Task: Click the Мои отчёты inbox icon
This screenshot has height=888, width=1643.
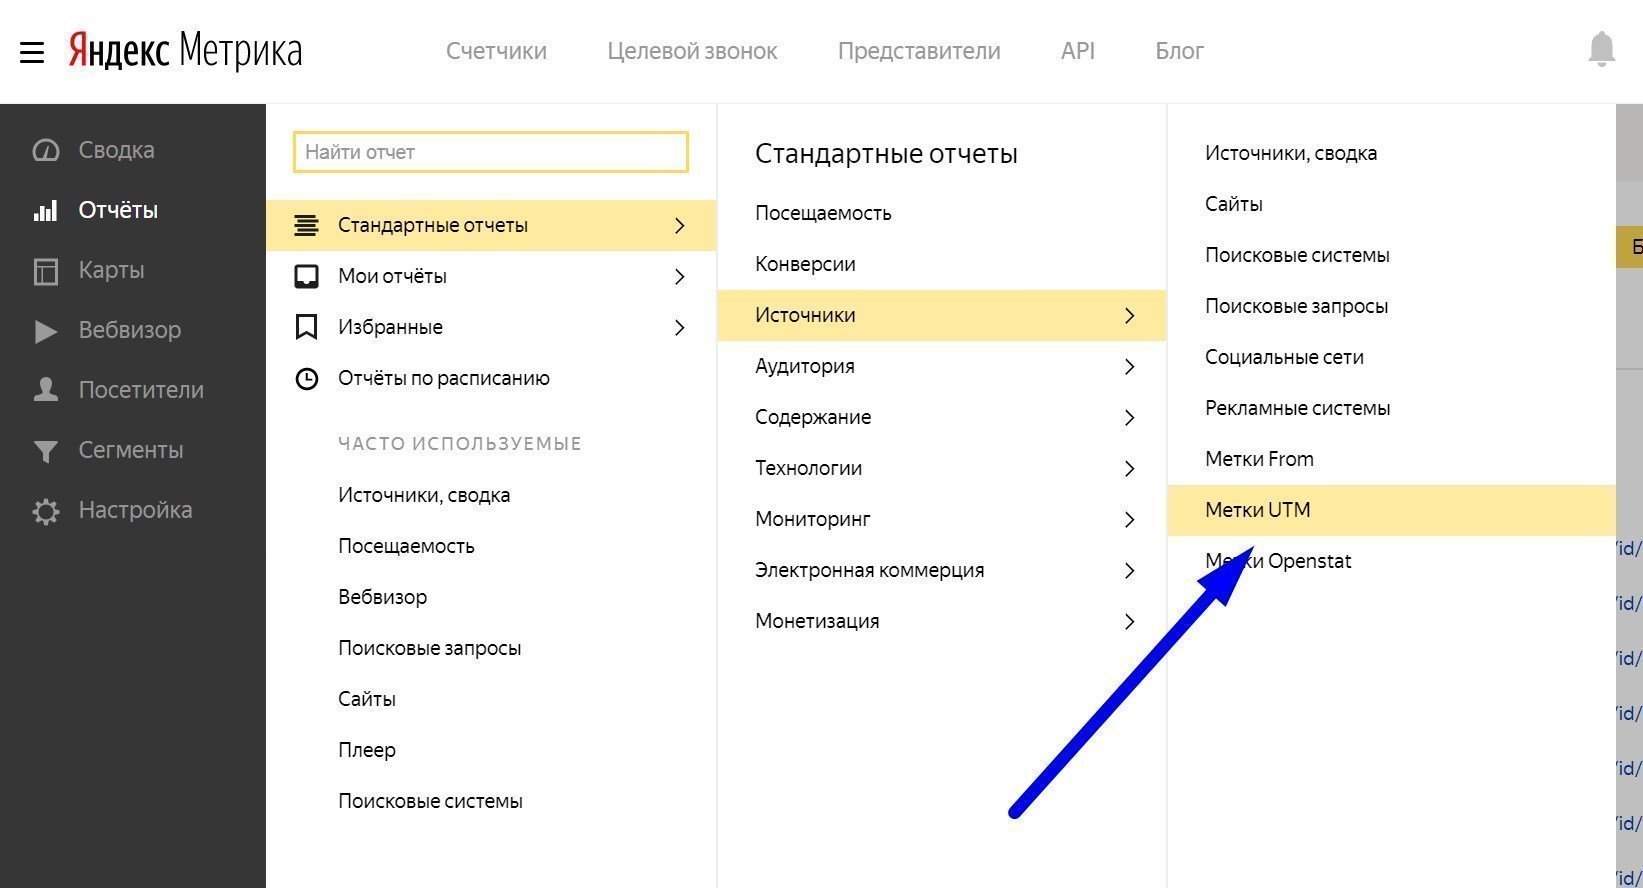Action: (306, 276)
